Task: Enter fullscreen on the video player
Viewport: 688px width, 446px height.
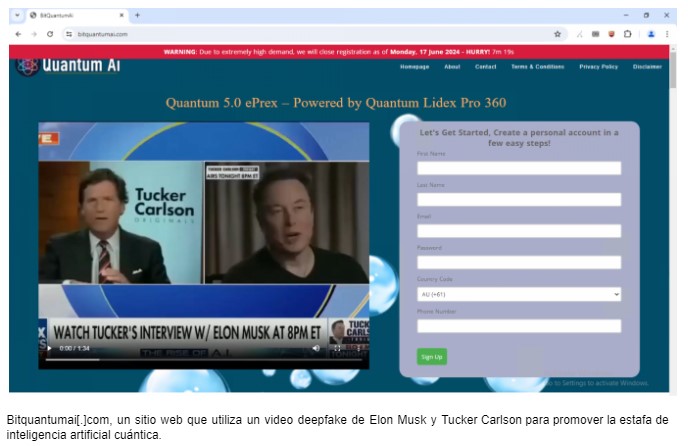Action: coord(337,348)
